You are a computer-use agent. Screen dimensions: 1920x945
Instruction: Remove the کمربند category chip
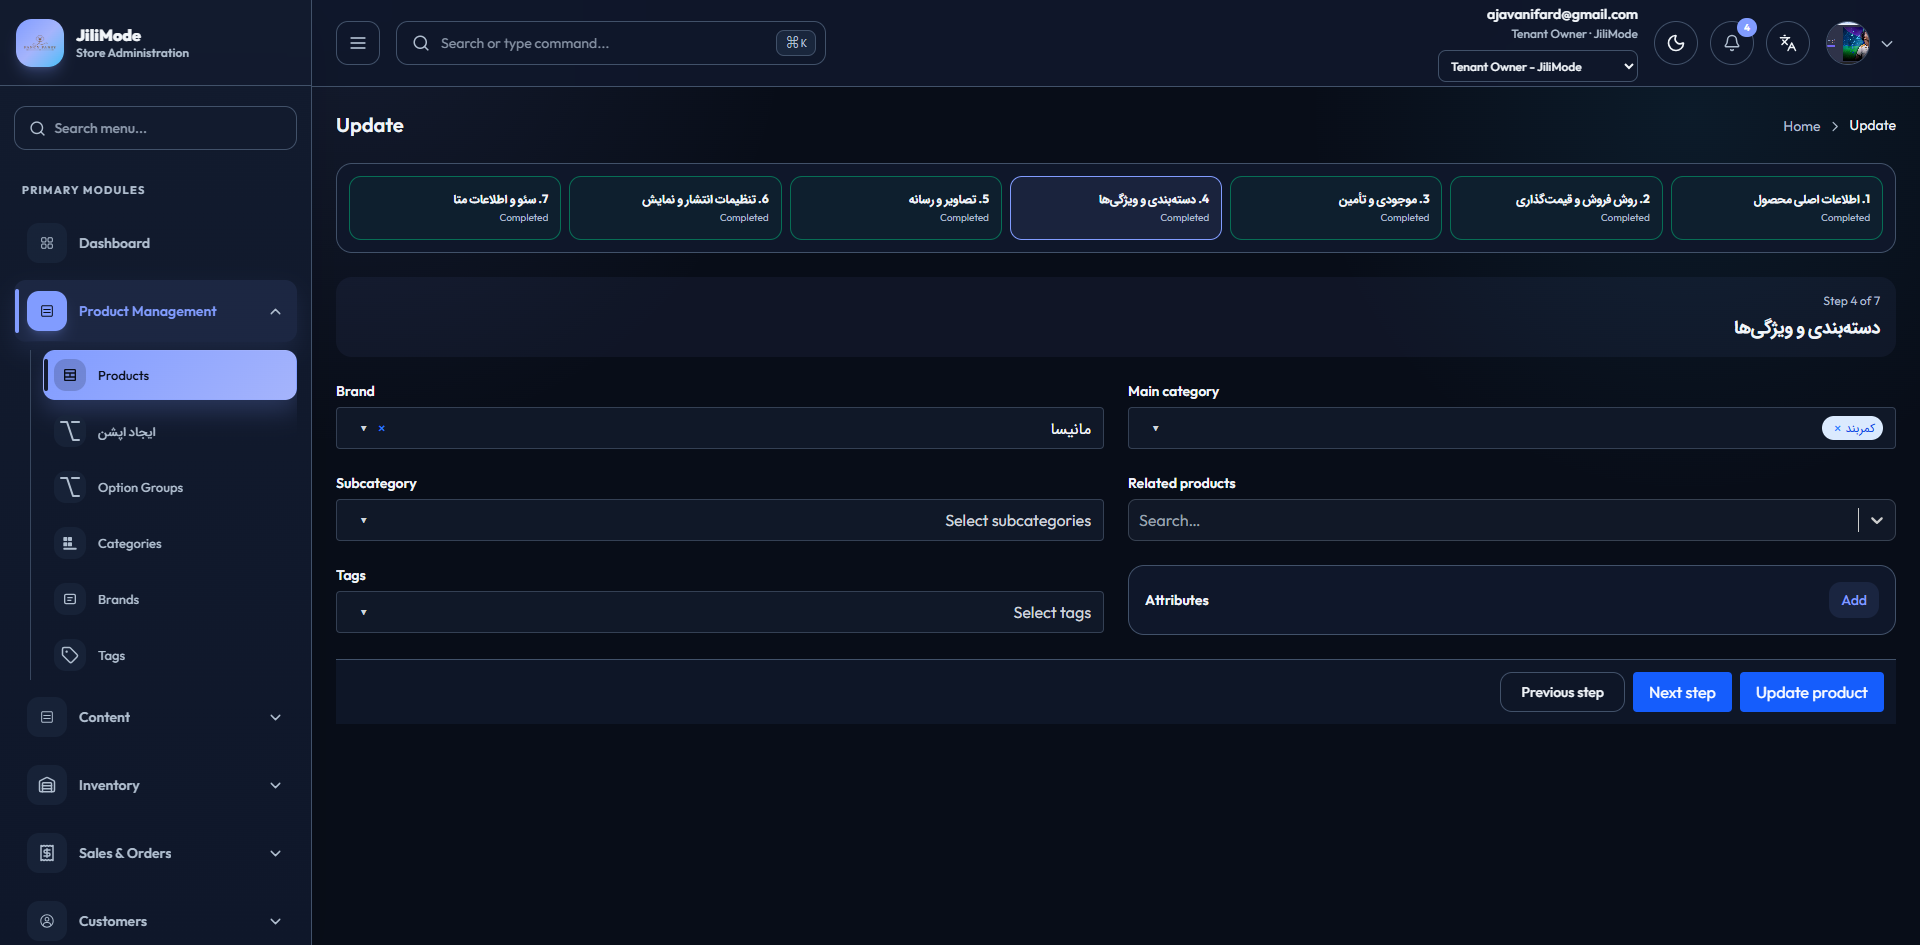(x=1837, y=428)
